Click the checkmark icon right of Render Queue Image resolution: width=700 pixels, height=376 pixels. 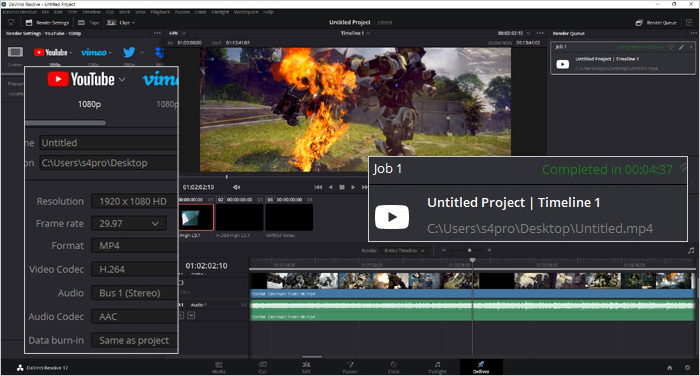689,22
